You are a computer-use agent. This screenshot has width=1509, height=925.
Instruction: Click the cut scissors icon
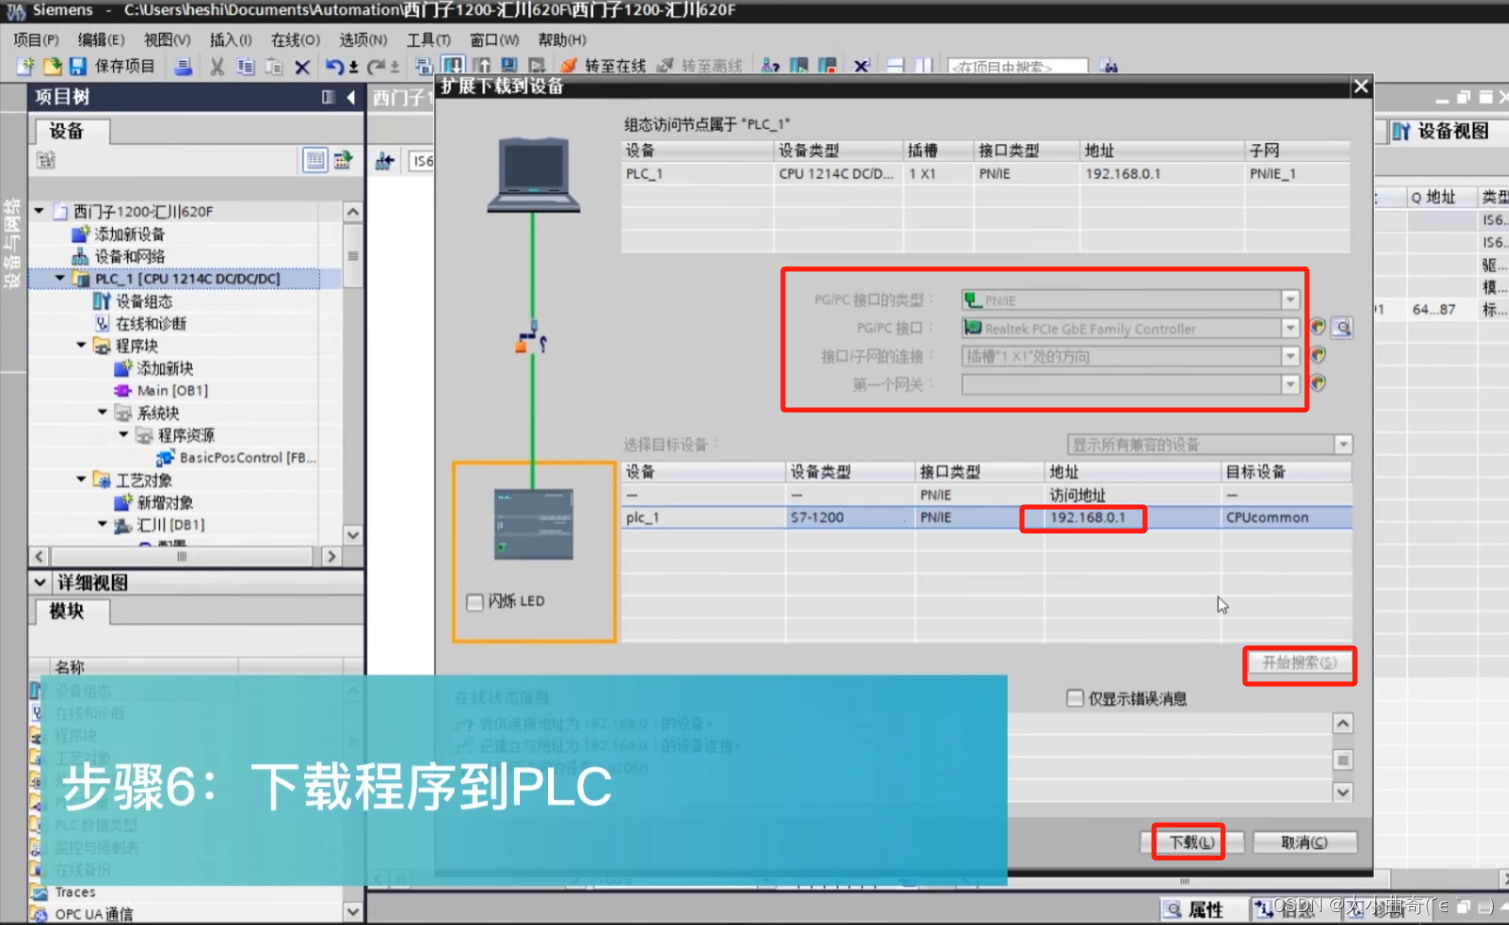click(217, 66)
